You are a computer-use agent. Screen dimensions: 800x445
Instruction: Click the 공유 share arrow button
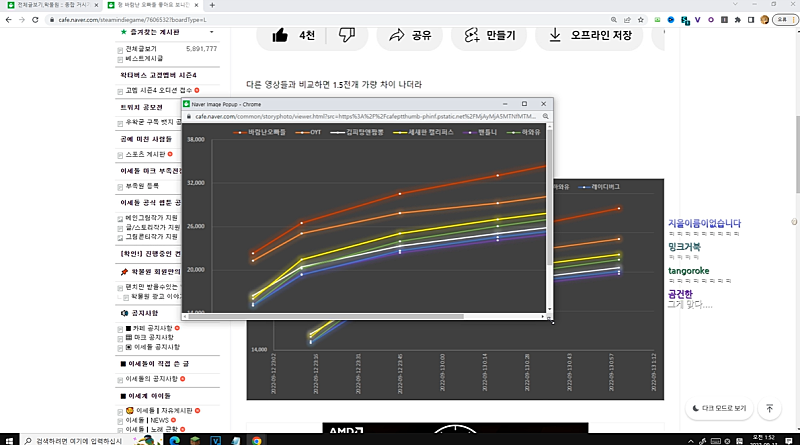pos(410,35)
